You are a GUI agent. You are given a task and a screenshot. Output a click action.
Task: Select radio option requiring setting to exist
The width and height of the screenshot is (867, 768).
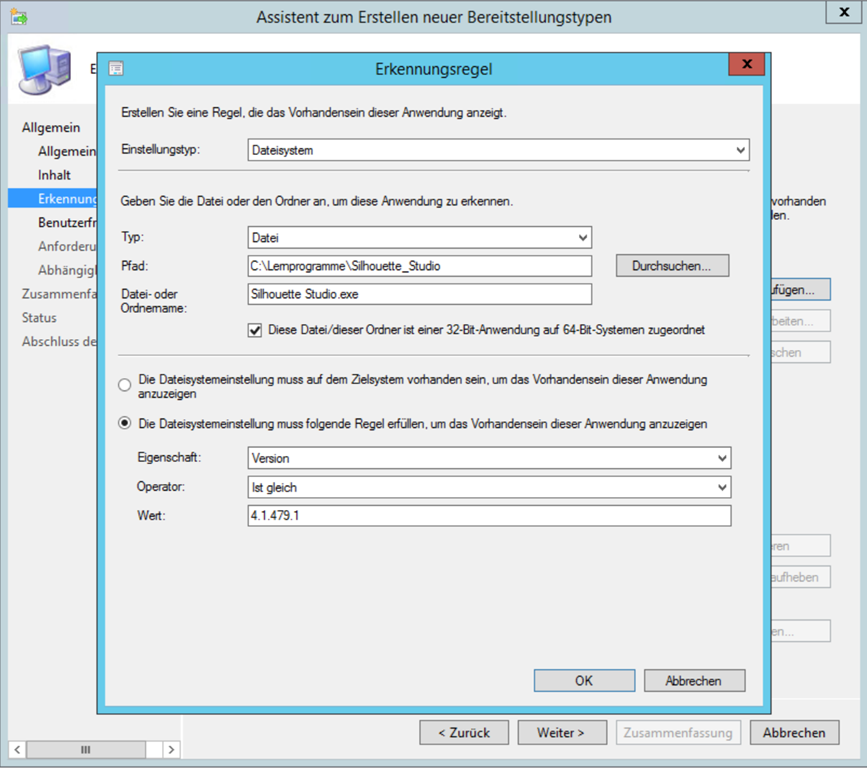pyautogui.click(x=125, y=385)
